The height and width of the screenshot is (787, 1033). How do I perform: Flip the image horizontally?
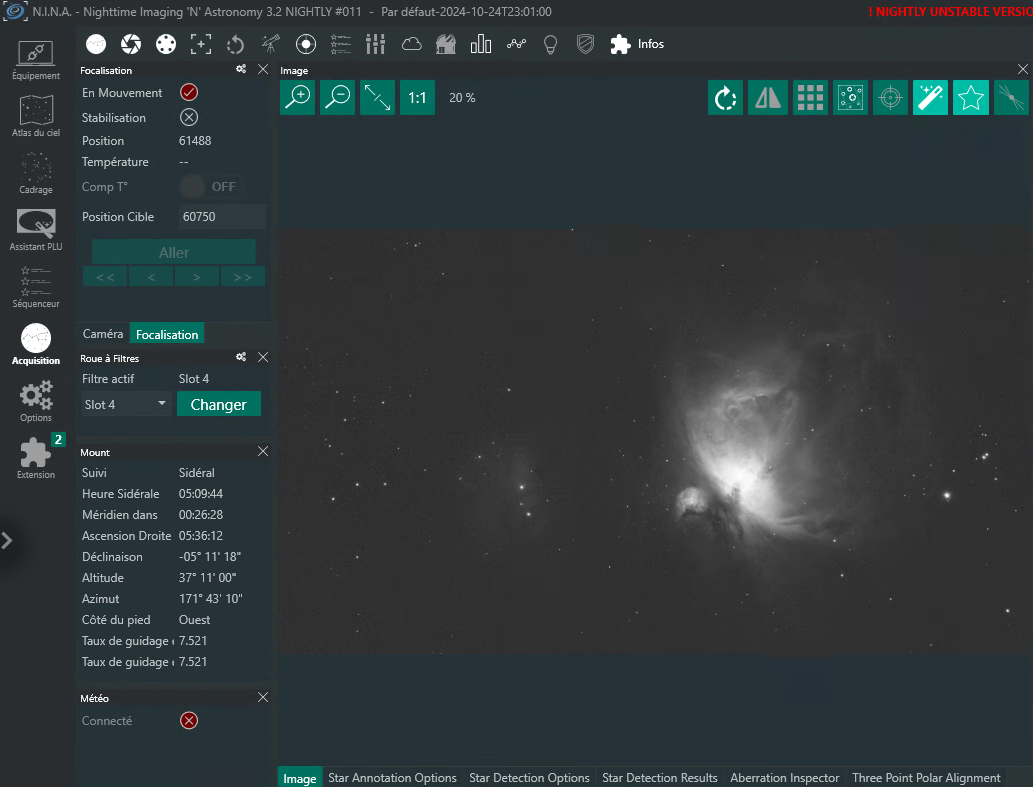tap(768, 97)
